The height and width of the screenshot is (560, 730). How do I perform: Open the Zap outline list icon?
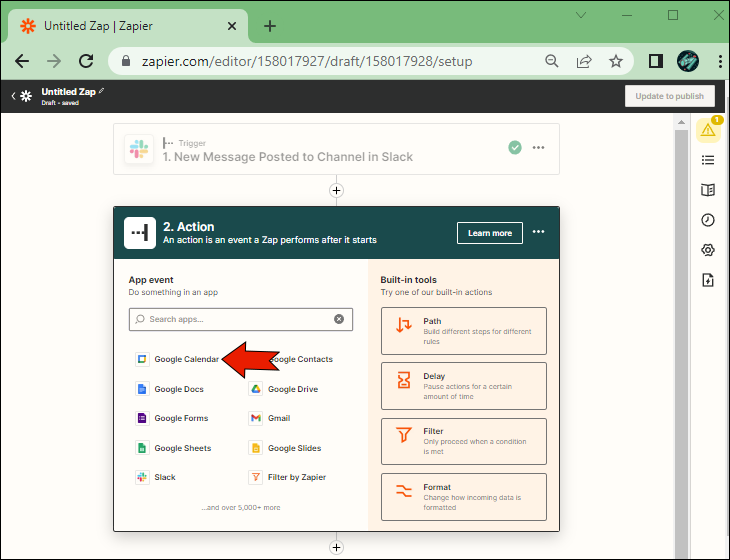(708, 160)
